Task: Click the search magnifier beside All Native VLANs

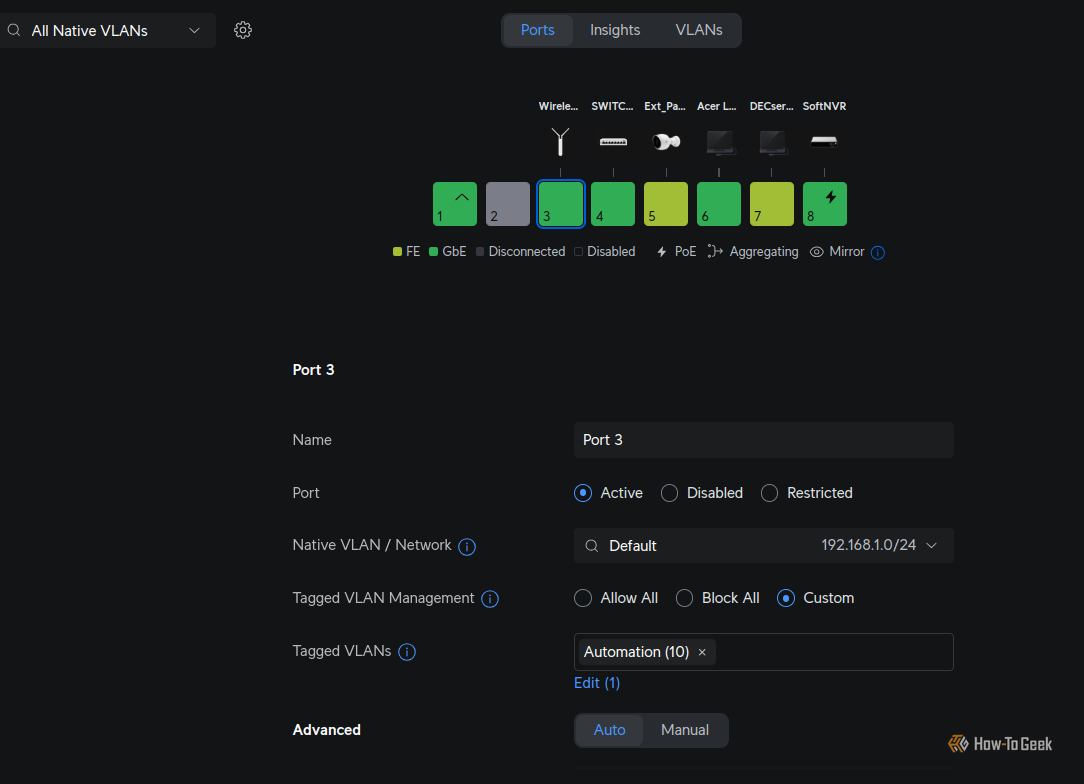Action: point(14,30)
